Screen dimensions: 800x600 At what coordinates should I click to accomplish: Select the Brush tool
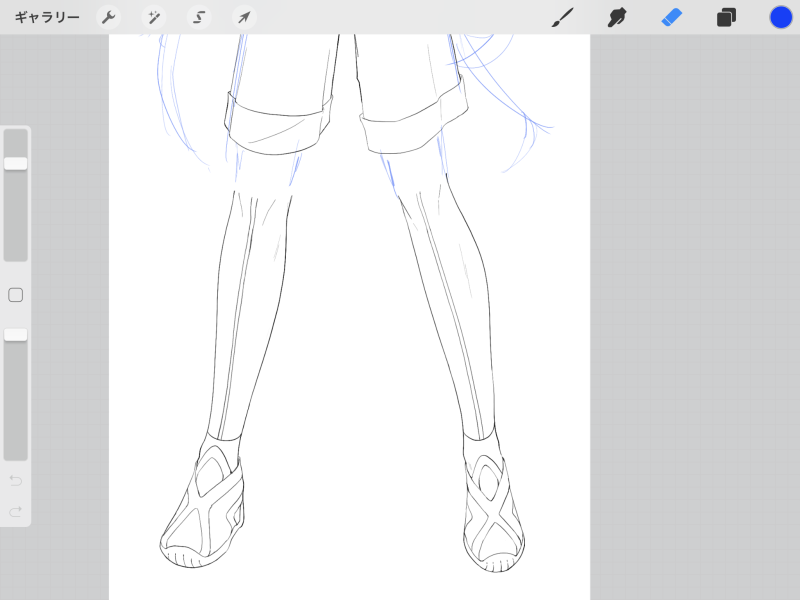563,18
